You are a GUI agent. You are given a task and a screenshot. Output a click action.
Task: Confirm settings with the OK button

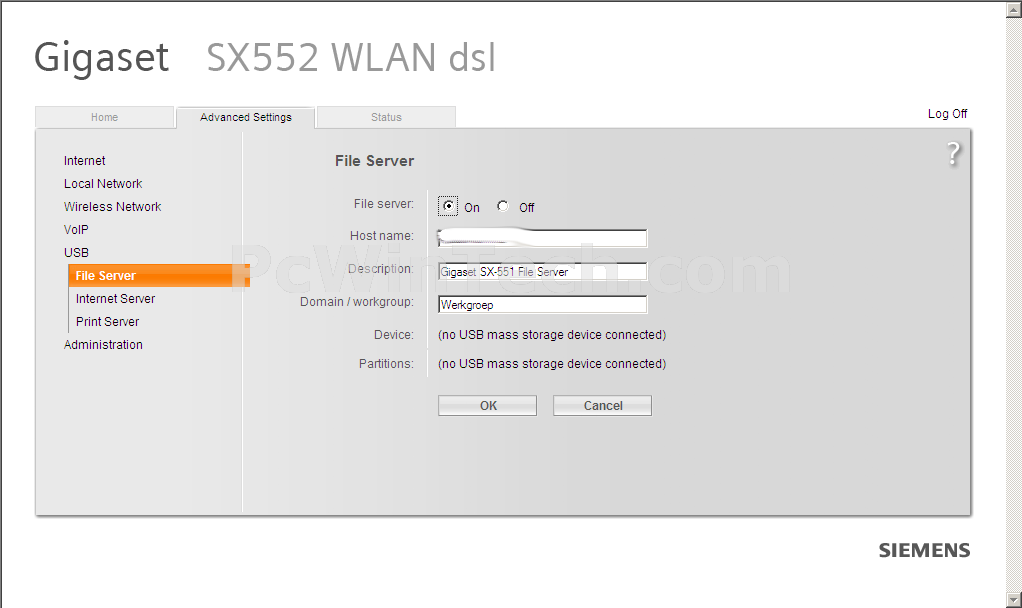(x=488, y=405)
